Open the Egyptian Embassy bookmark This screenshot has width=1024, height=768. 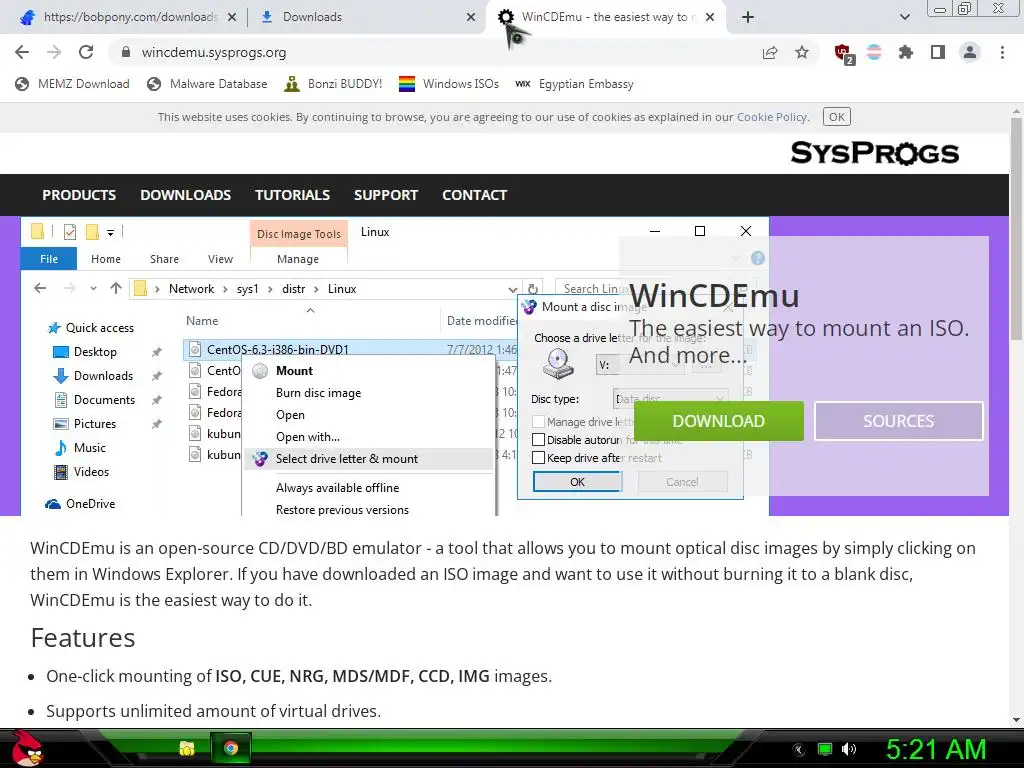(x=575, y=84)
